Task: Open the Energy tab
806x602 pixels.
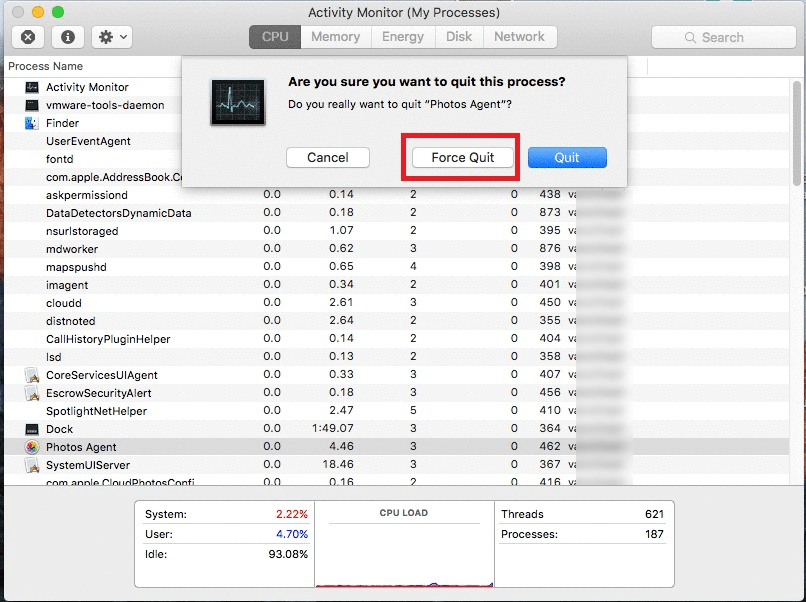Action: coord(403,37)
